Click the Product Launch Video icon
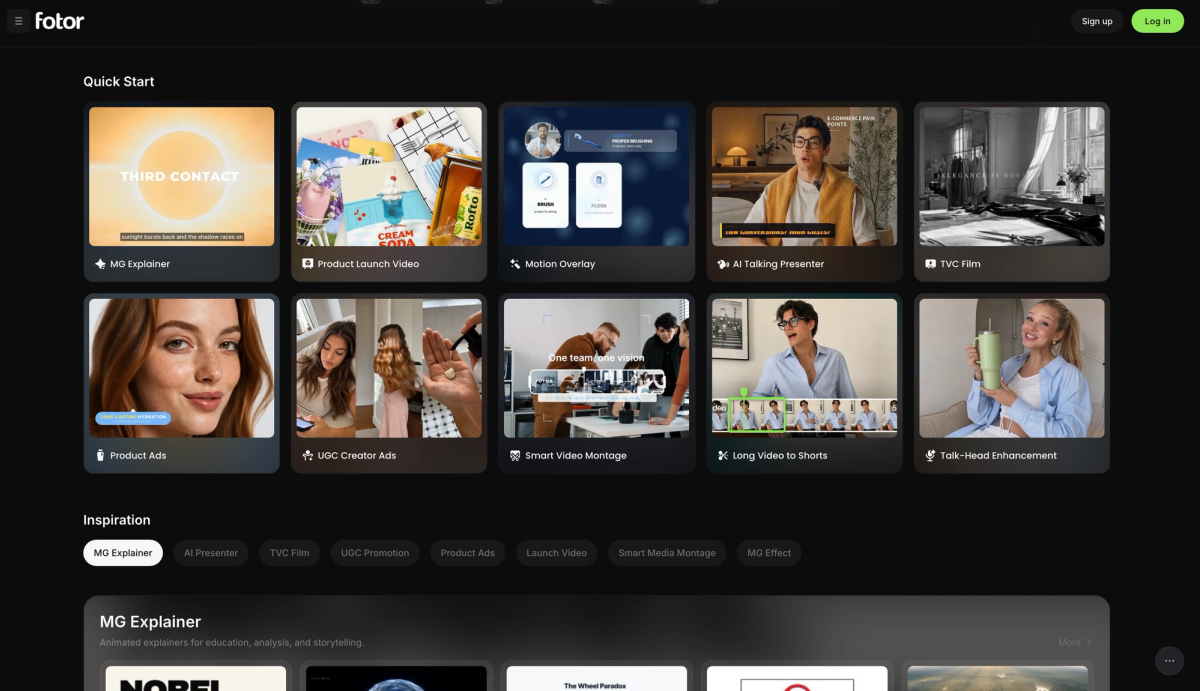Screen dimensions: 1200x691 point(308,264)
